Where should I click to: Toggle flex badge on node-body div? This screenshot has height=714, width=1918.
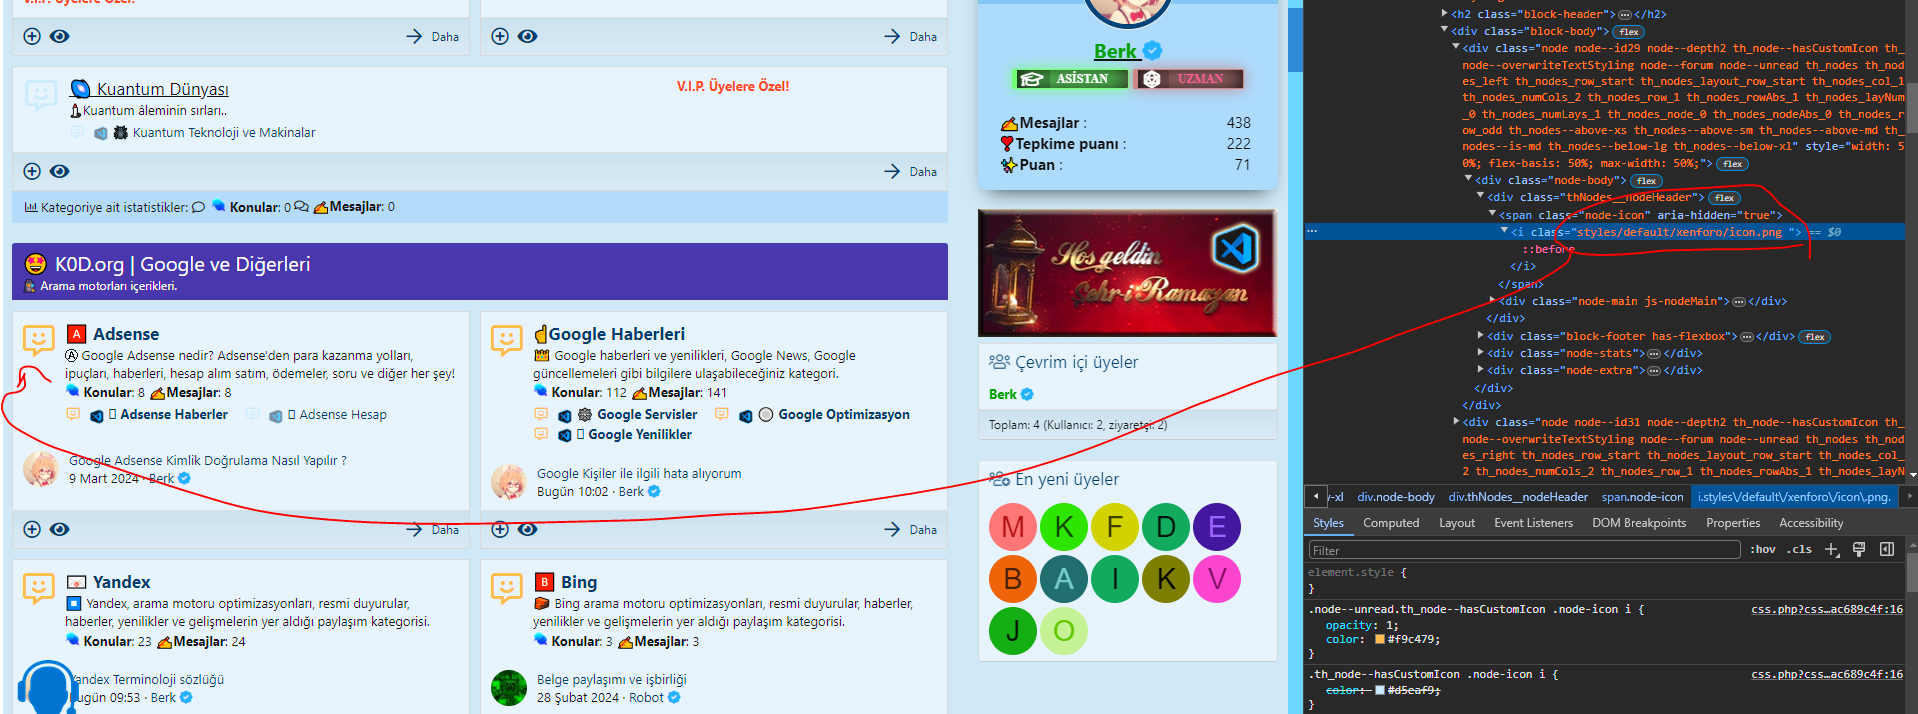pos(1646,181)
